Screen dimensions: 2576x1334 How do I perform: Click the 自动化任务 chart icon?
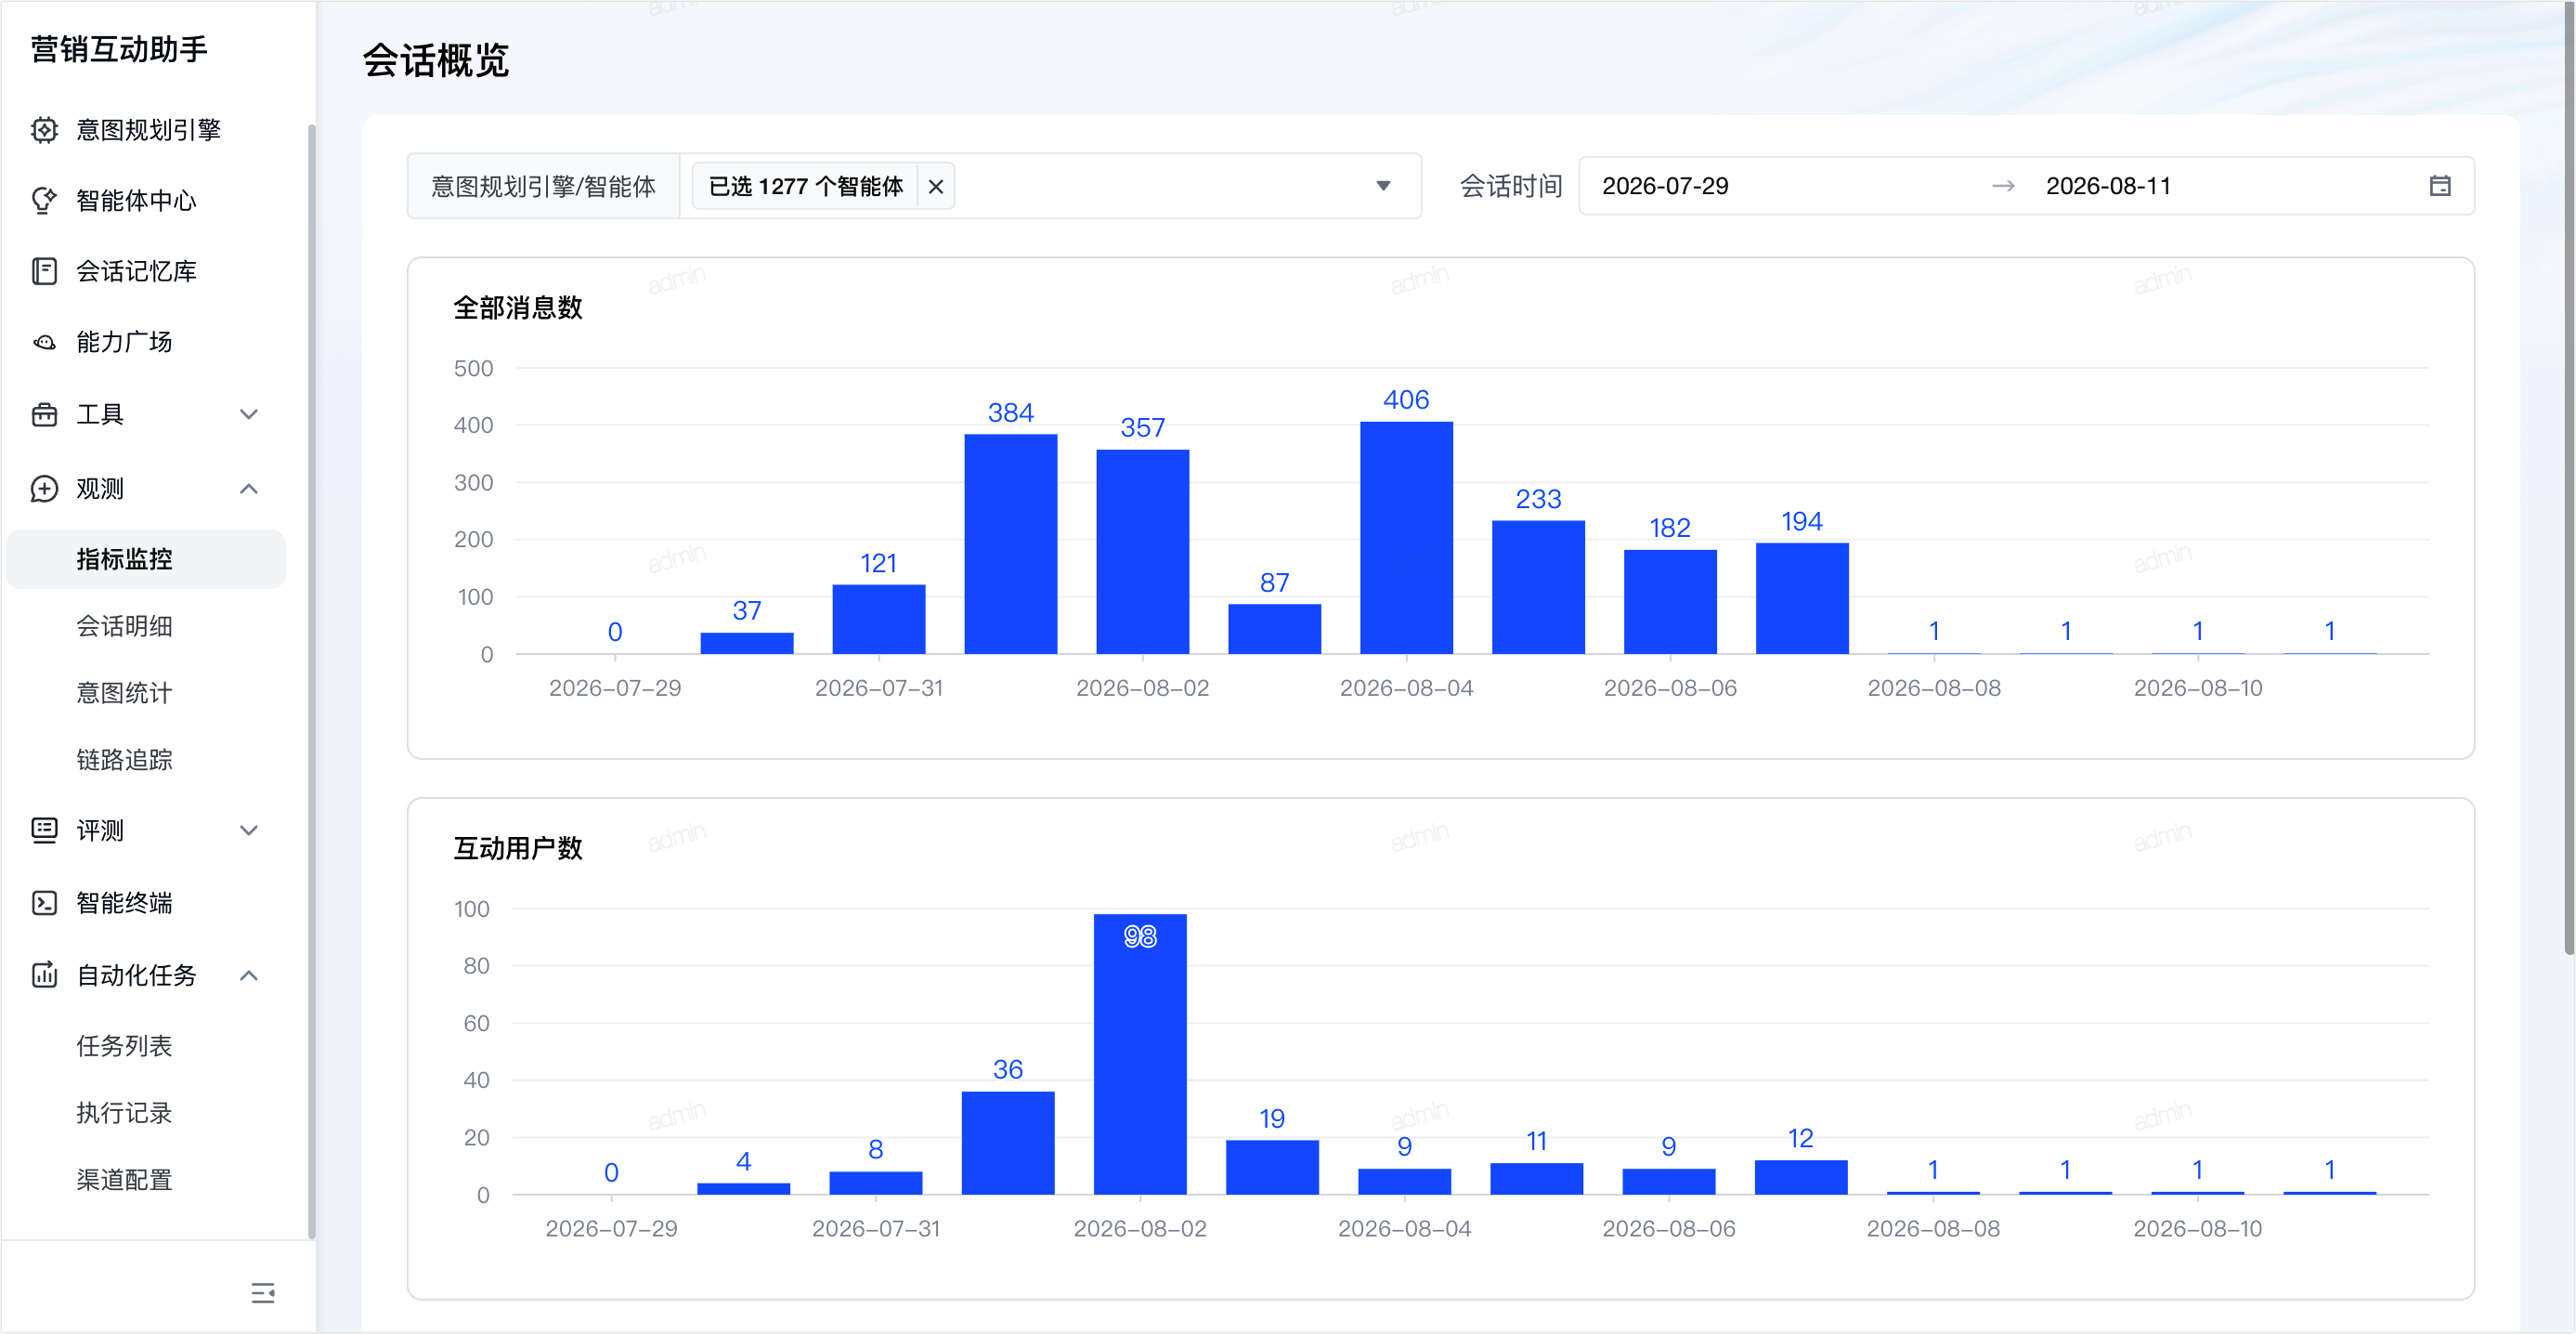coord(44,975)
